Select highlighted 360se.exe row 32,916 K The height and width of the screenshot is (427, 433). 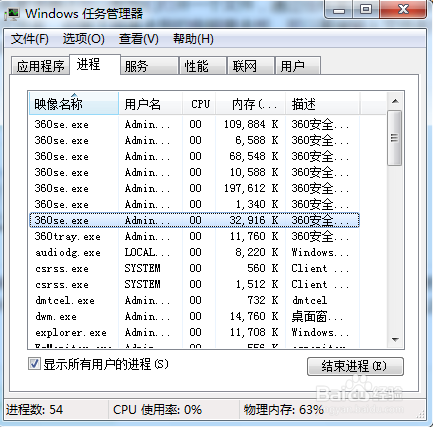point(194,220)
